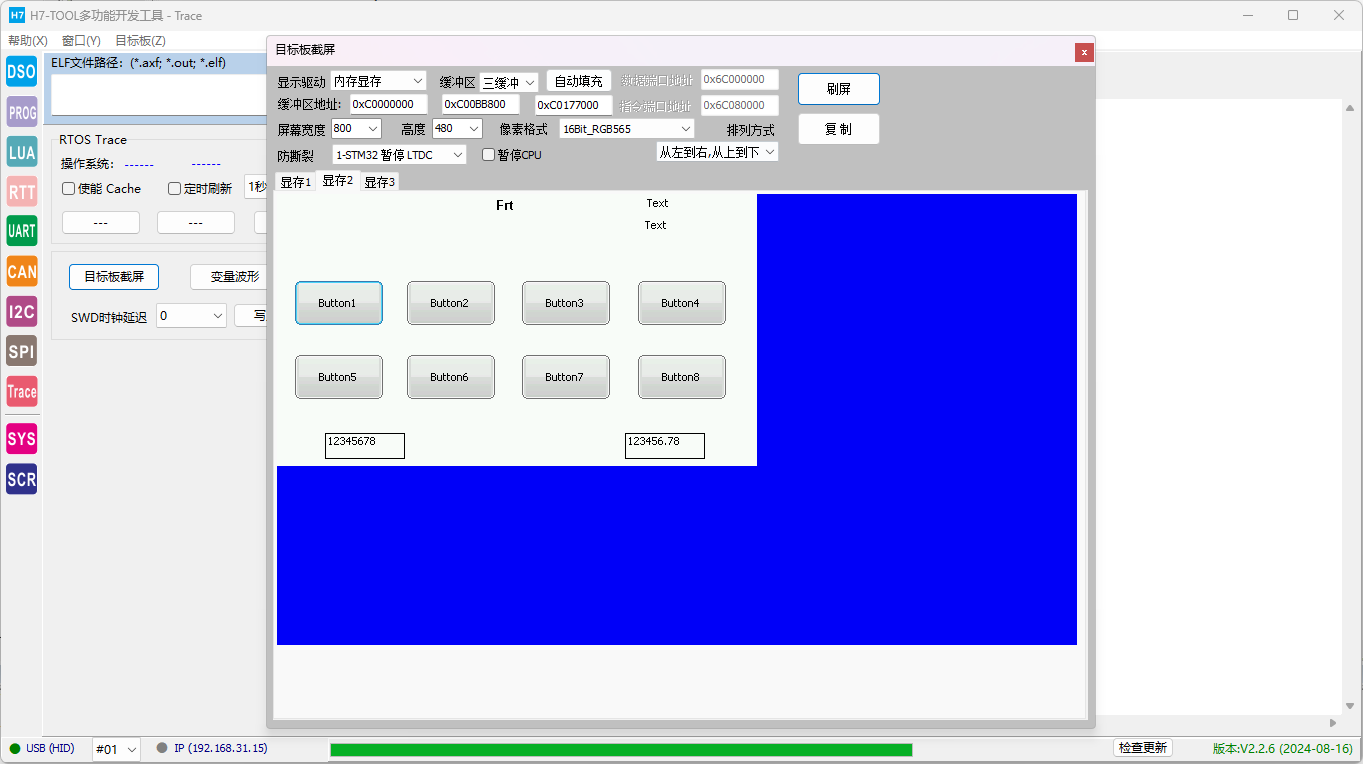Click the 0xC00BB800 buffer address field
The width and height of the screenshot is (1363, 764).
pos(481,104)
